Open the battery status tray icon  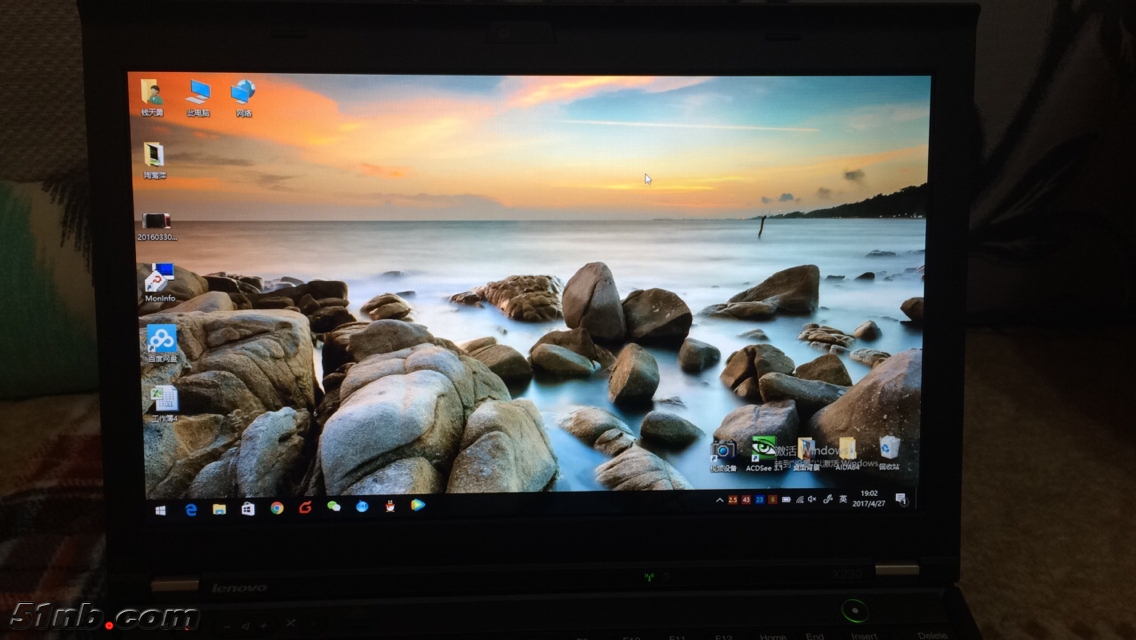tap(786, 499)
